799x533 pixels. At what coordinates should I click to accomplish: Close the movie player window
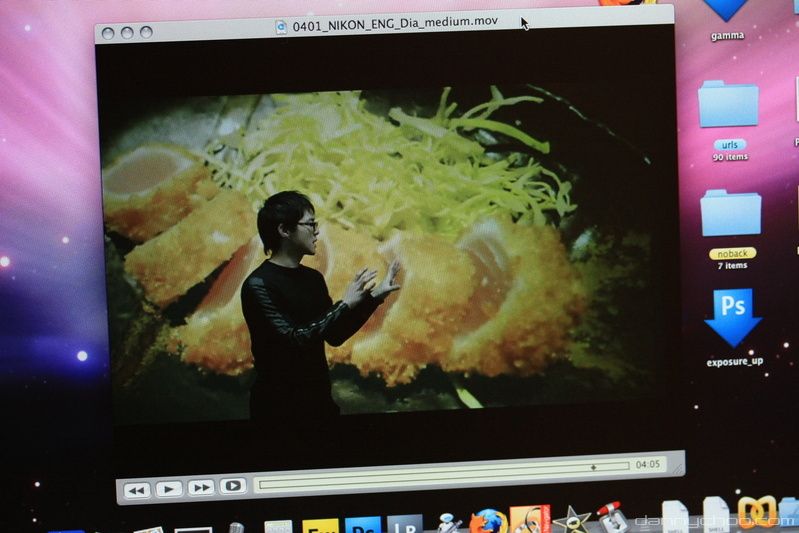pyautogui.click(x=108, y=33)
